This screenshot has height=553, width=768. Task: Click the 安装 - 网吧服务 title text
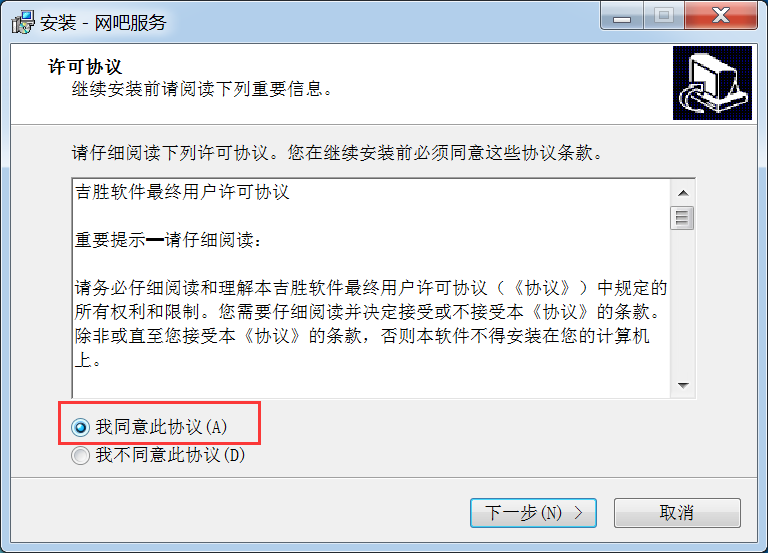pos(103,23)
